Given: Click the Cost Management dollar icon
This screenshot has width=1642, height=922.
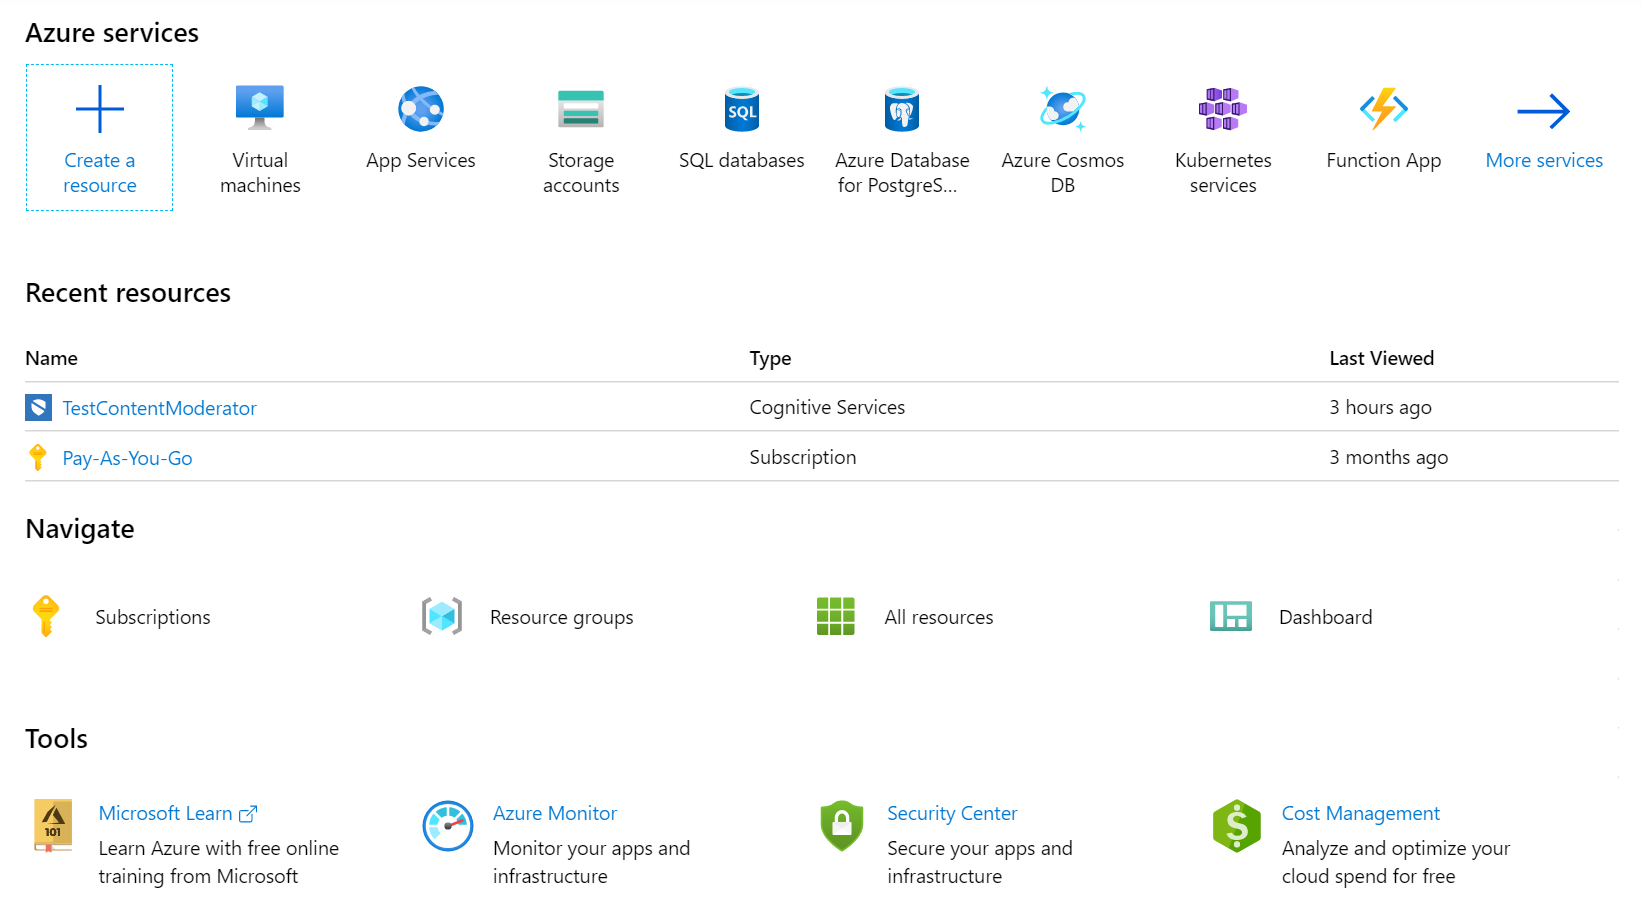Looking at the screenshot, I should 1237,826.
